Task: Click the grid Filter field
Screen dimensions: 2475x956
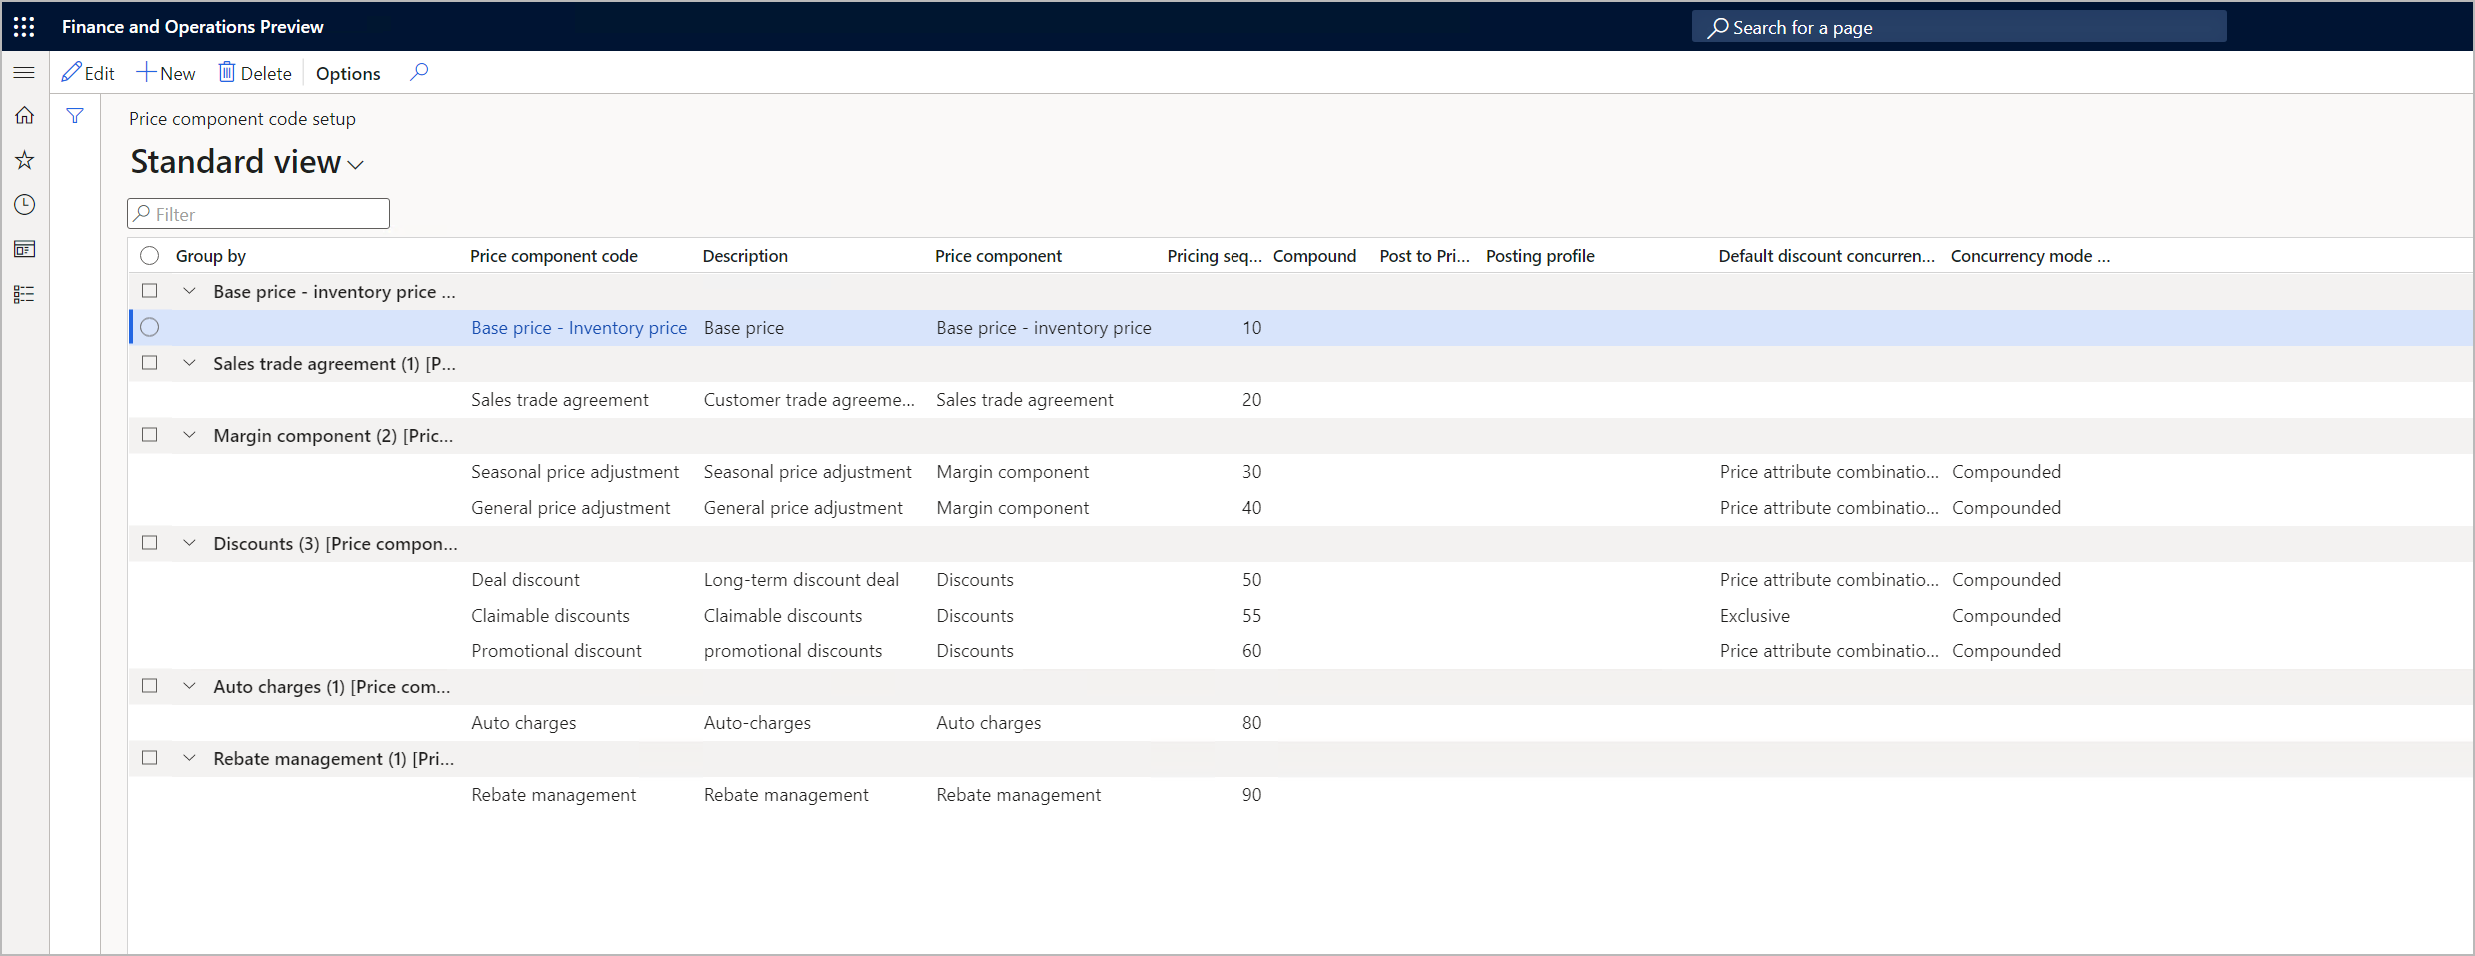Action: (258, 214)
